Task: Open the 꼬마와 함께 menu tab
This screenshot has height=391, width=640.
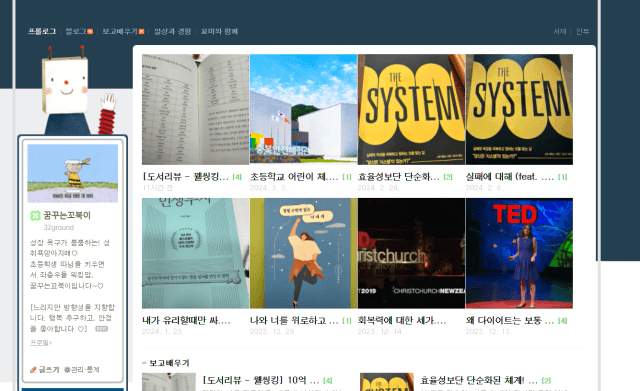Action: 219,31
